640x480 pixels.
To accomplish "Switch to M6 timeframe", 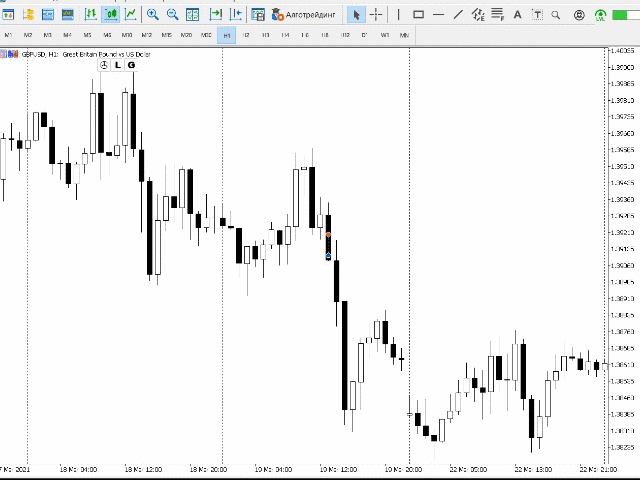I will tap(107, 35).
